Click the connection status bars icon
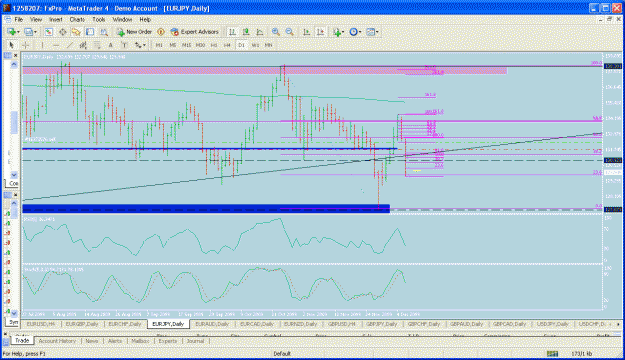 552,354
